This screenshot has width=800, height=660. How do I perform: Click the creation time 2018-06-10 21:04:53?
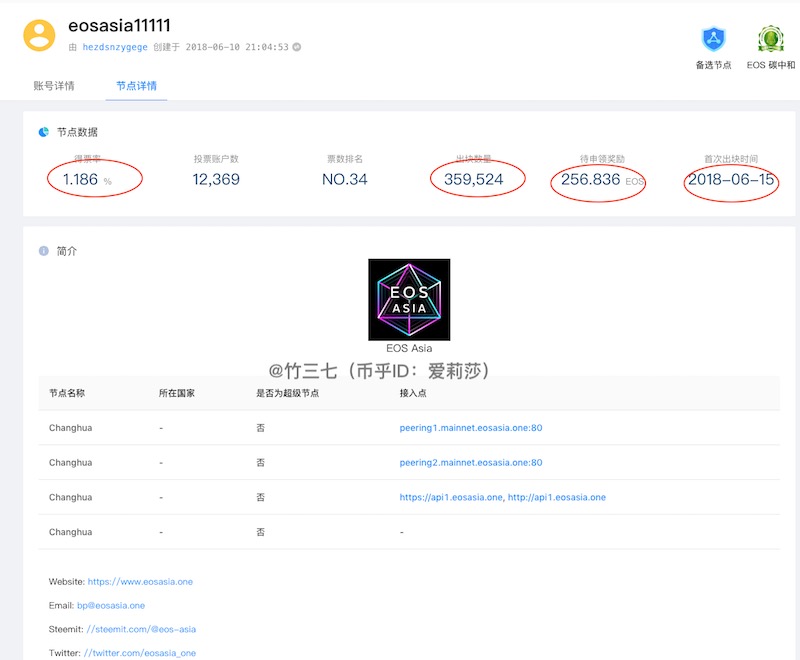pyautogui.click(x=237, y=47)
